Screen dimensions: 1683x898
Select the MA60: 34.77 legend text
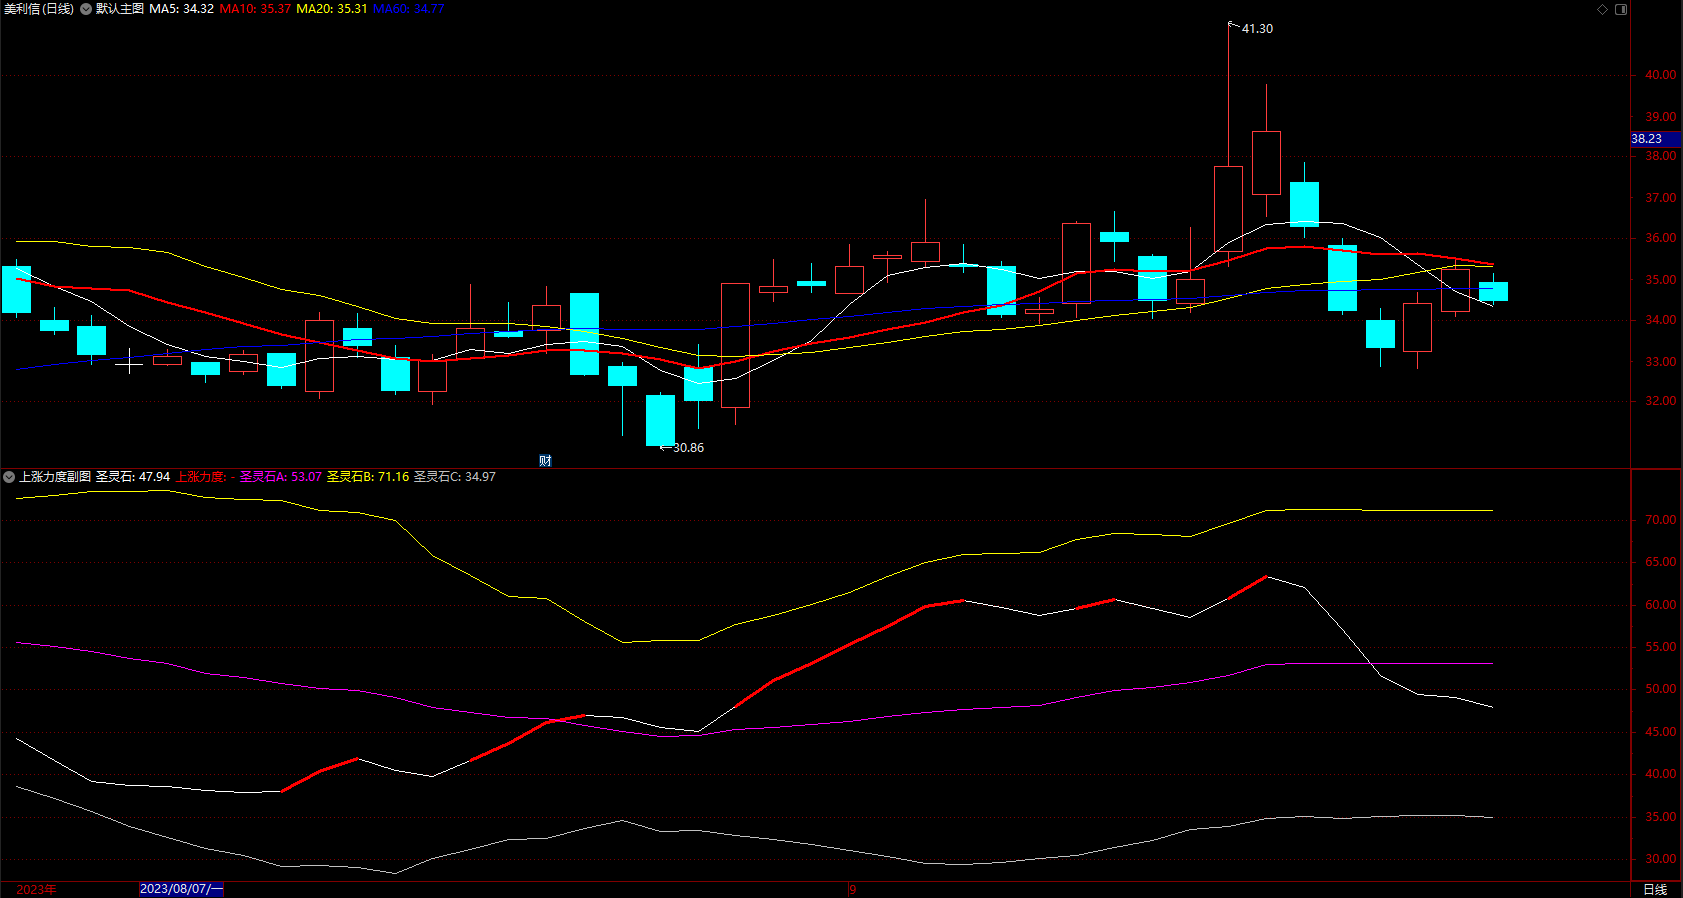[x=408, y=9]
